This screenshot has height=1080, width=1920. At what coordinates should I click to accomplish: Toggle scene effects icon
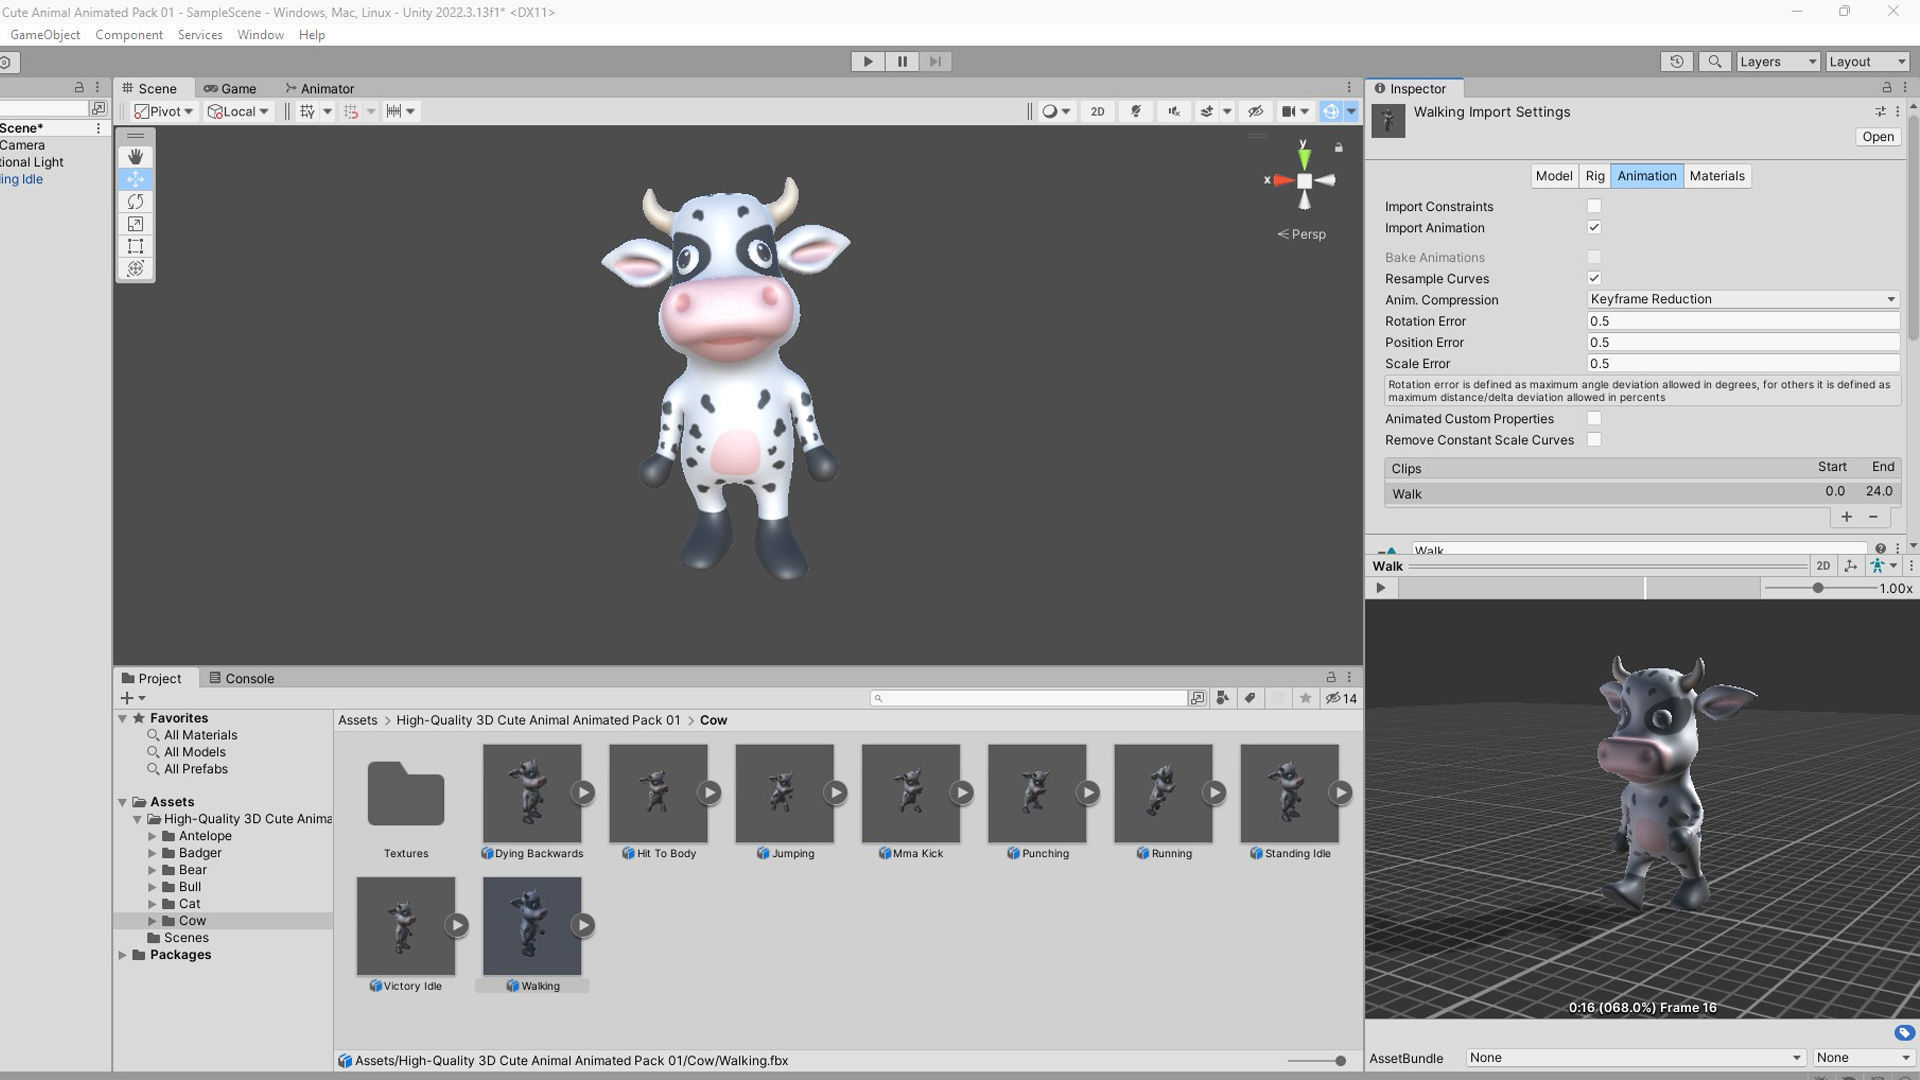(x=1207, y=111)
